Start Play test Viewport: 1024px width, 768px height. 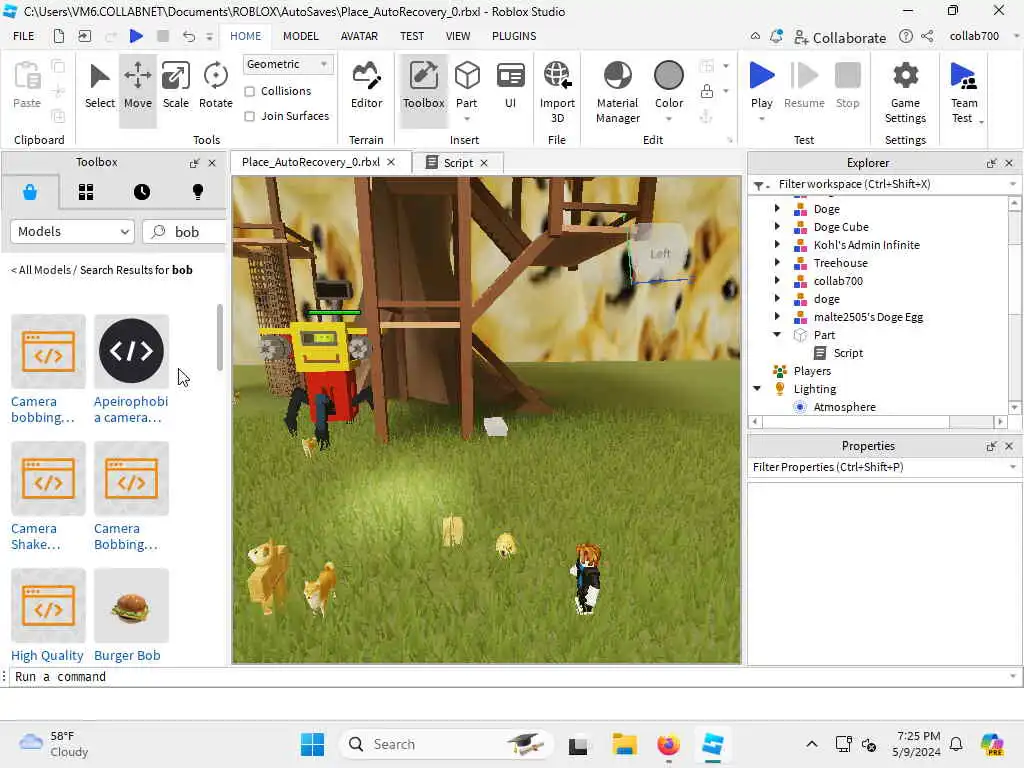coord(761,84)
